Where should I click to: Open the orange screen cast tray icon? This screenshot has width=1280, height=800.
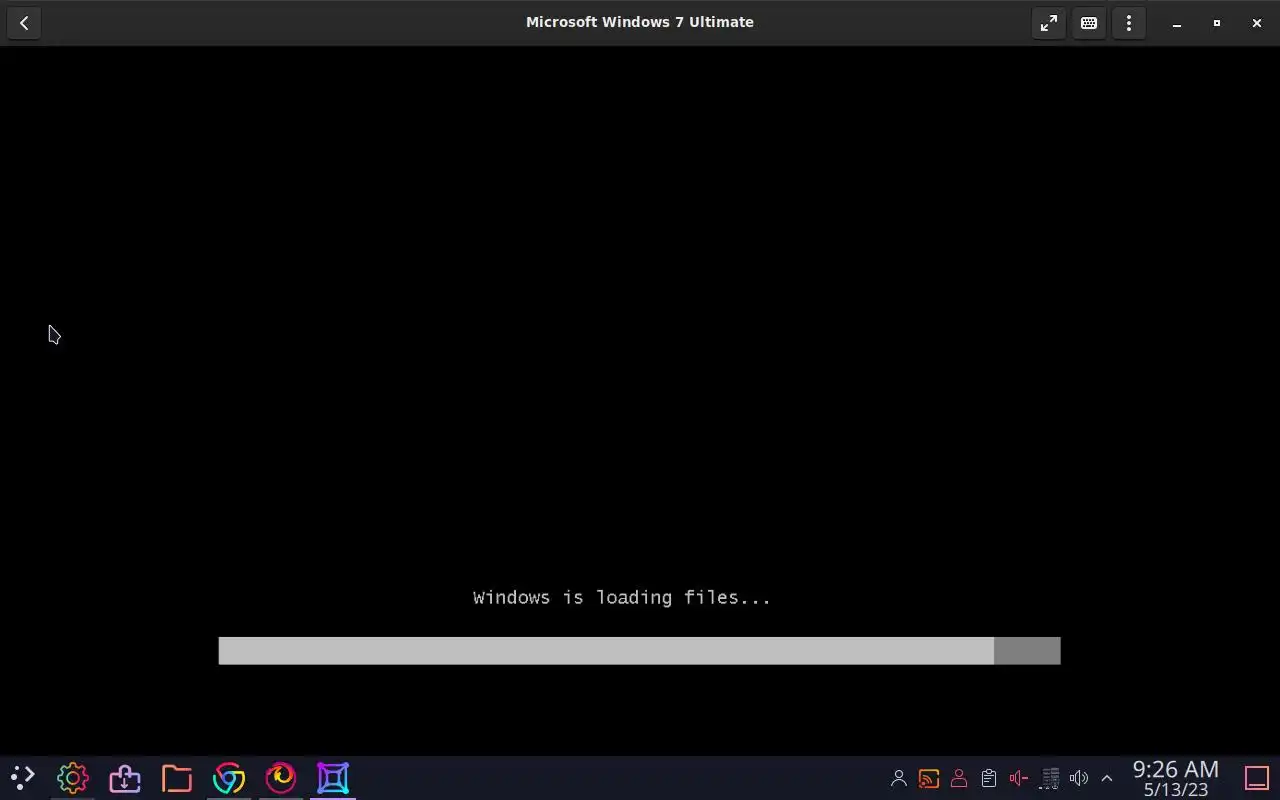coord(929,778)
